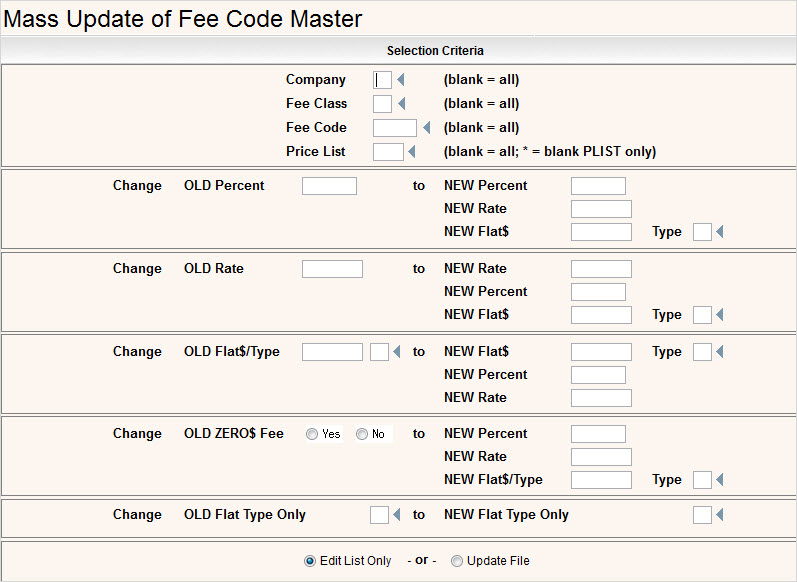Click NEW Flat$ field in OLD Flat$/Type section
Screen dimensions: 797x582
point(601,352)
